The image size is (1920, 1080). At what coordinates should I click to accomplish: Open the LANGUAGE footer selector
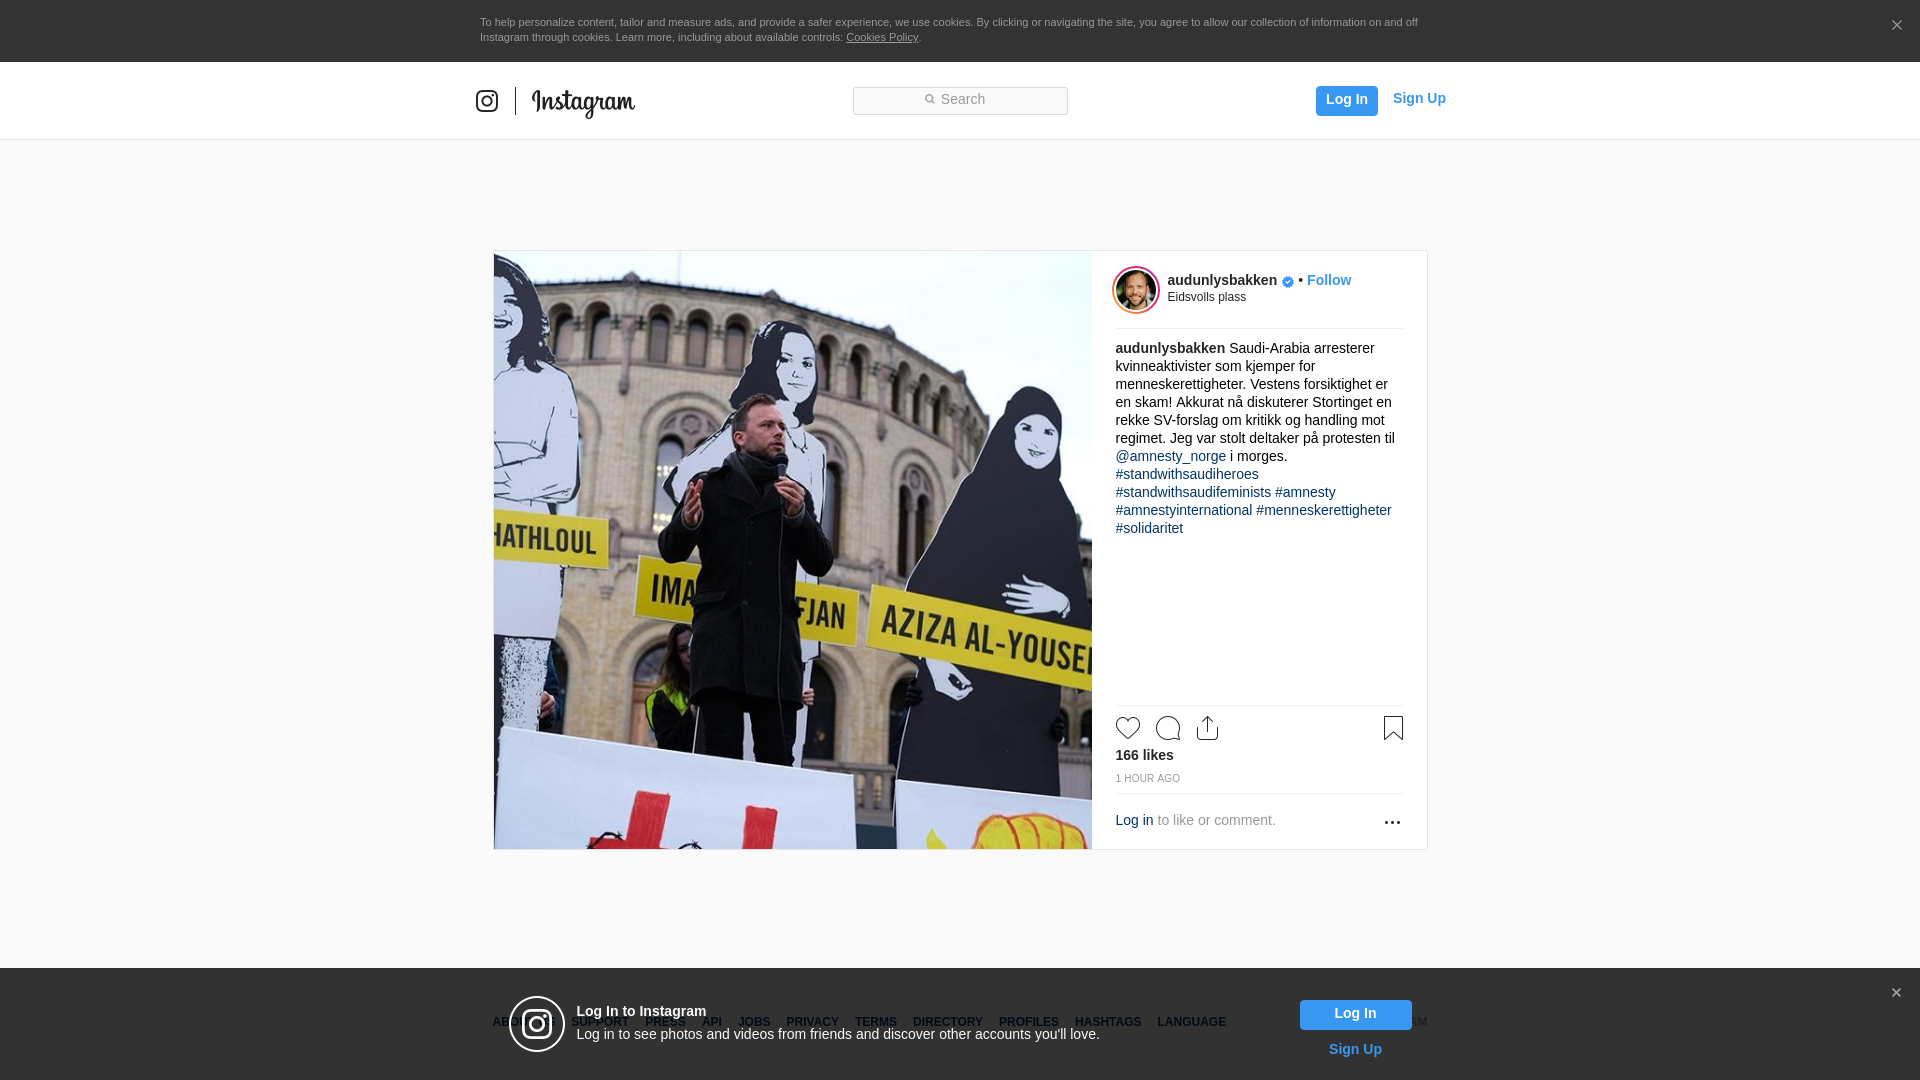coord(1191,1022)
